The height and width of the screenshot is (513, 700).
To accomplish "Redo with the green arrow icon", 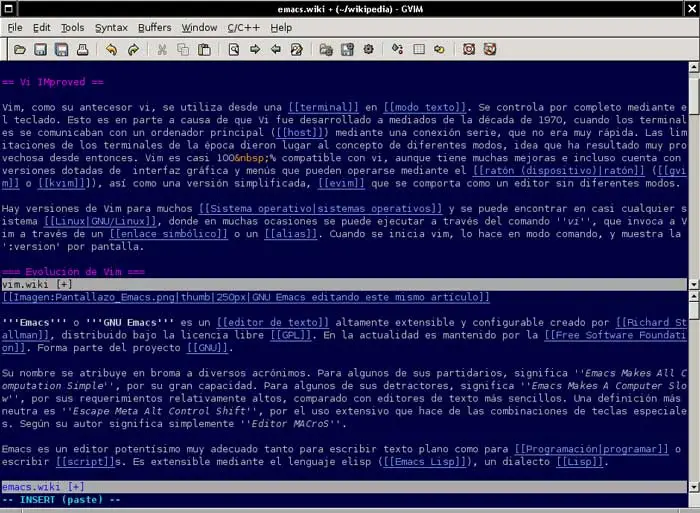I will pos(133,50).
